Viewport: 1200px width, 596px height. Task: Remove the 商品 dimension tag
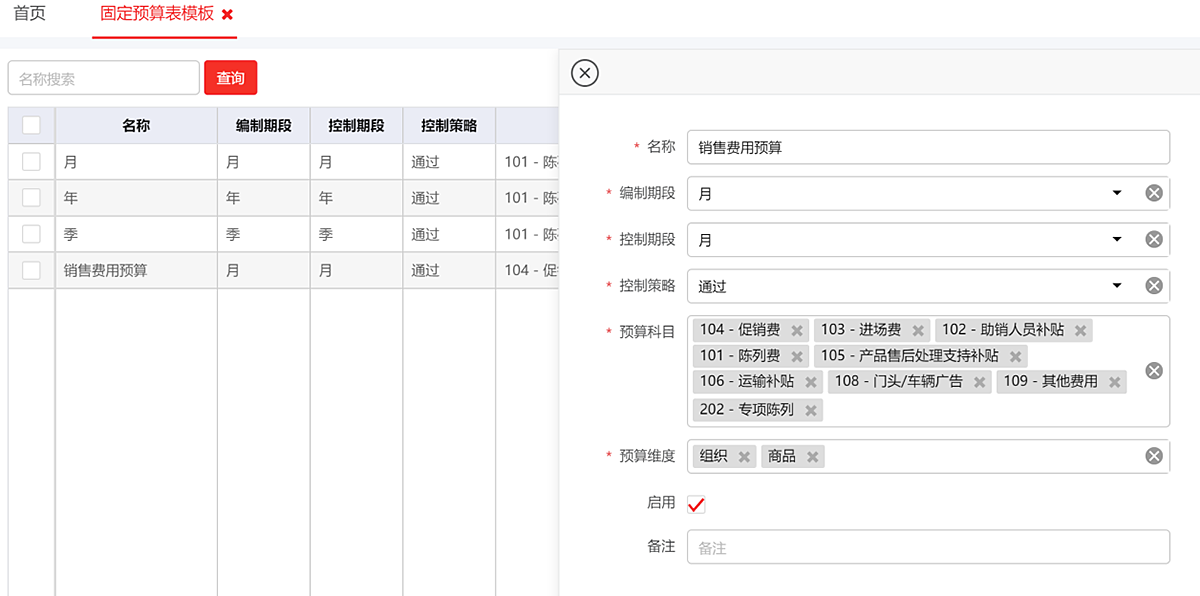813,457
